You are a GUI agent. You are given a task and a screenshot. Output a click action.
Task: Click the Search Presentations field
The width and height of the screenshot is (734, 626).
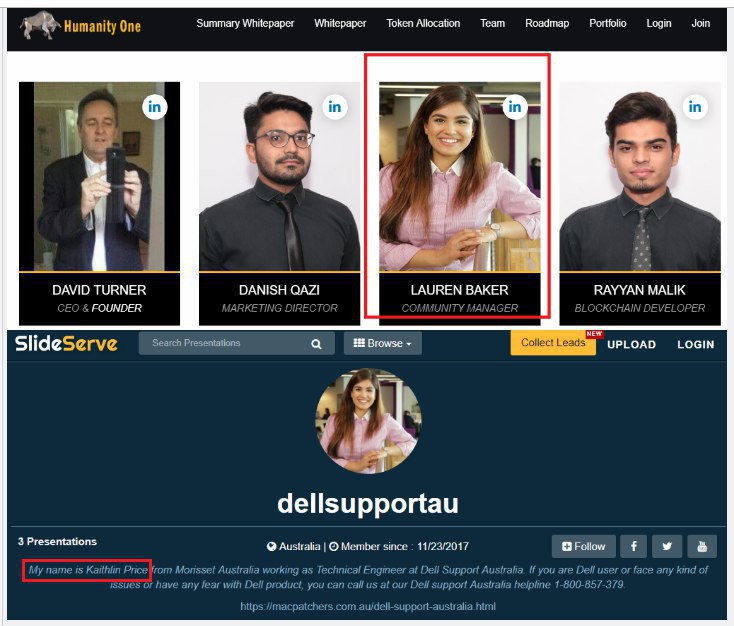pos(236,343)
